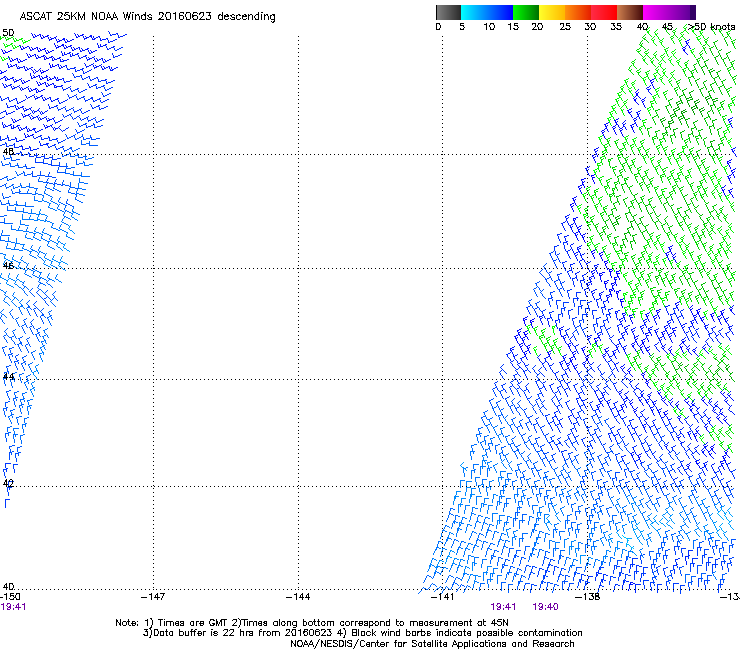
Task: Click the longitude label -138
Action: coord(588,597)
